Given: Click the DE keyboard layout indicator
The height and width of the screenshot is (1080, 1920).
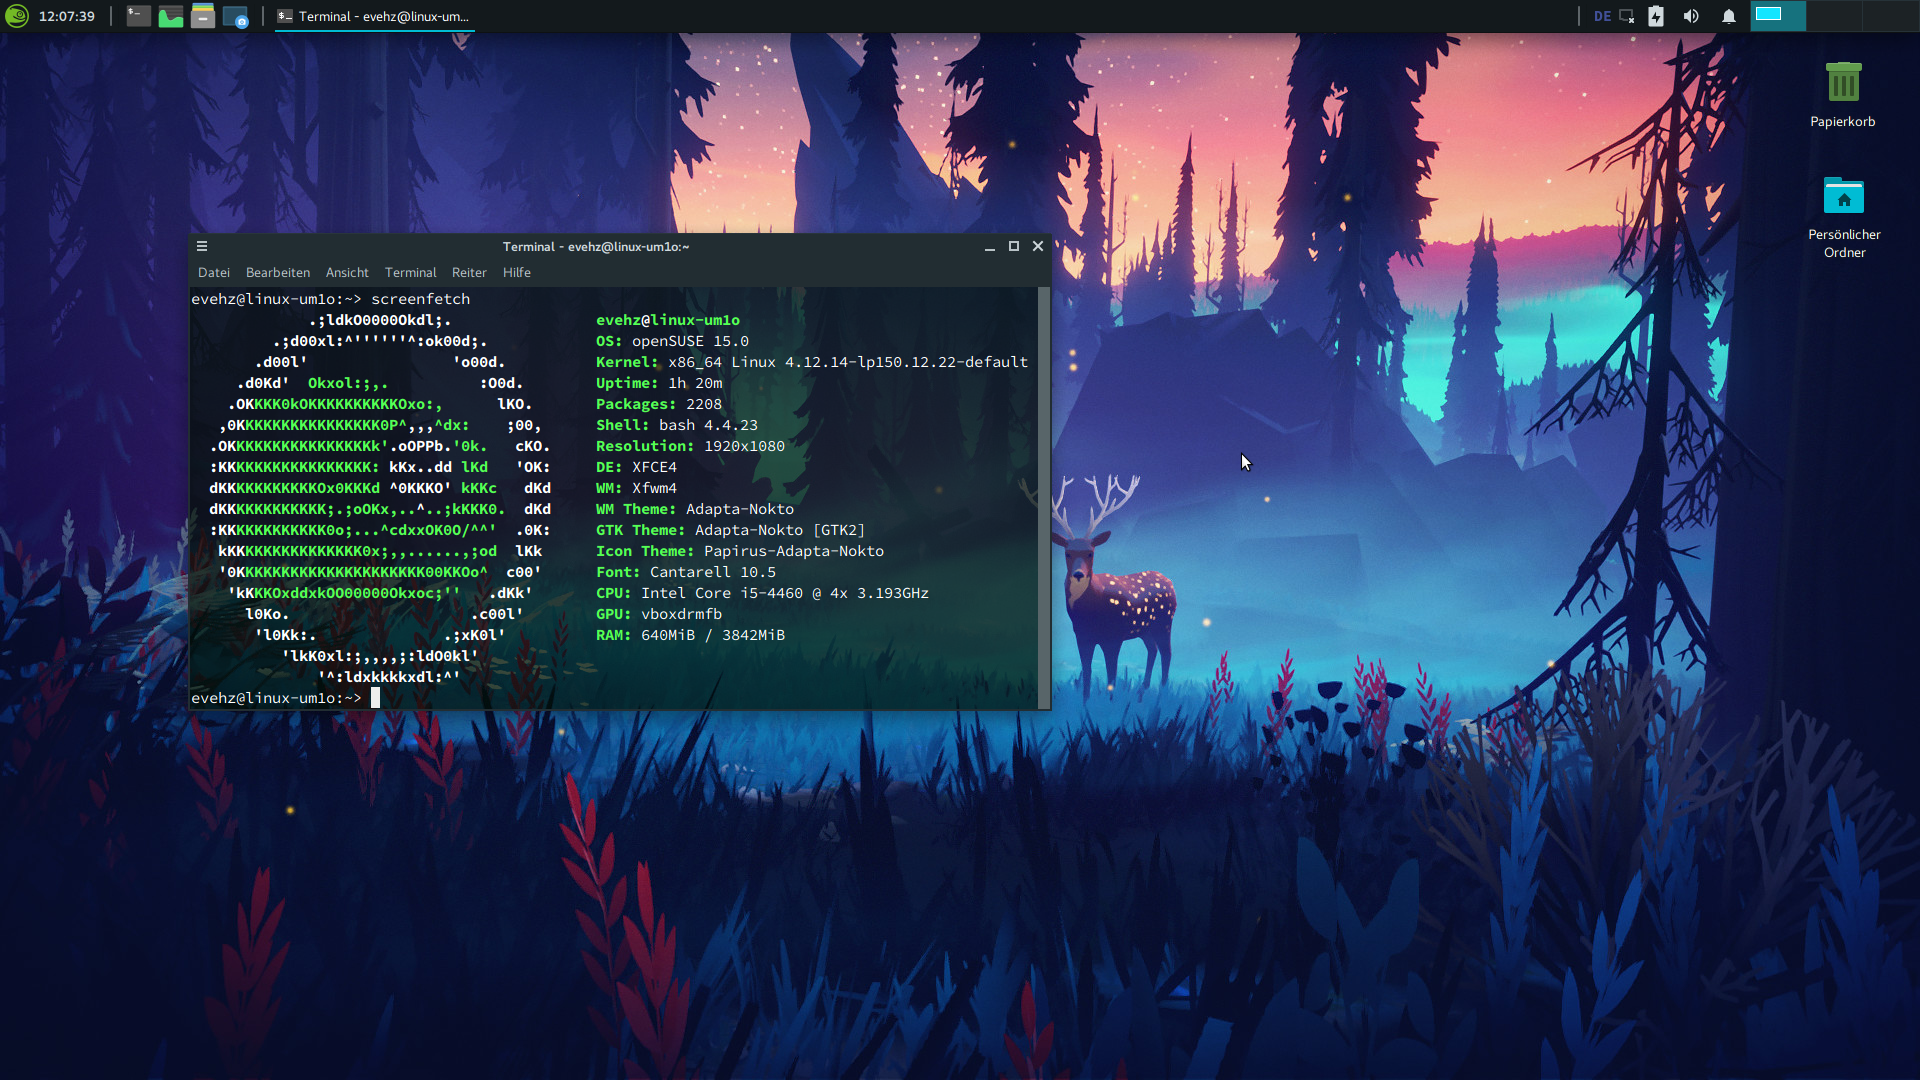Looking at the screenshot, I should pos(1602,16).
